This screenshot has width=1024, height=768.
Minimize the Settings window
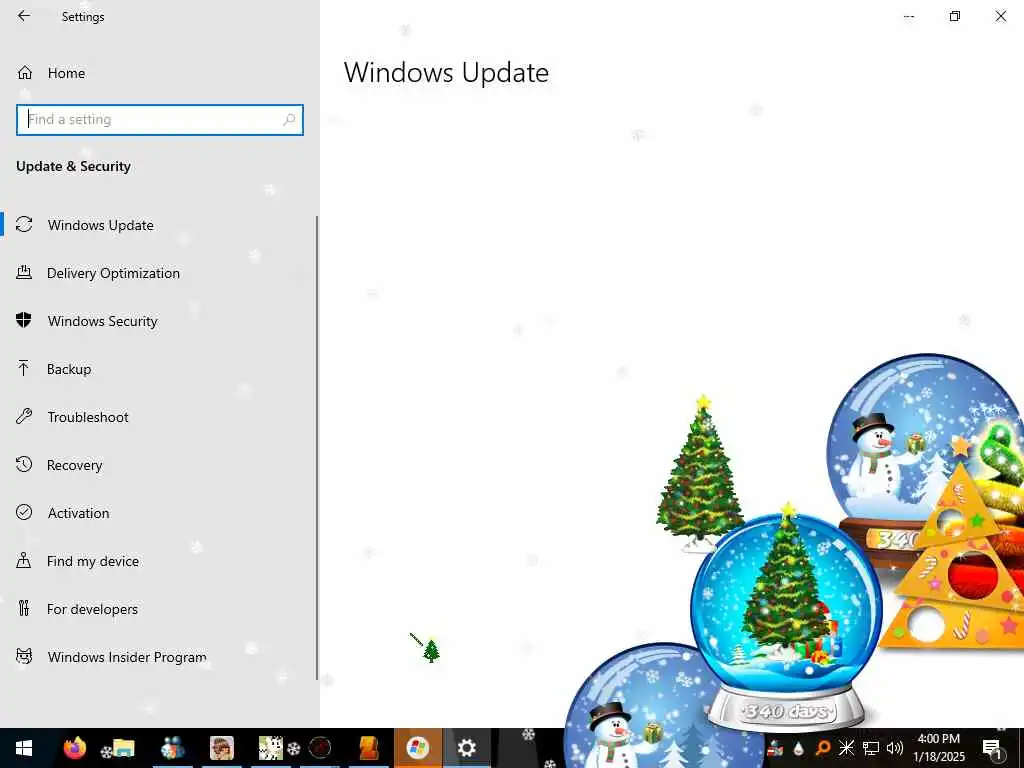tap(909, 16)
